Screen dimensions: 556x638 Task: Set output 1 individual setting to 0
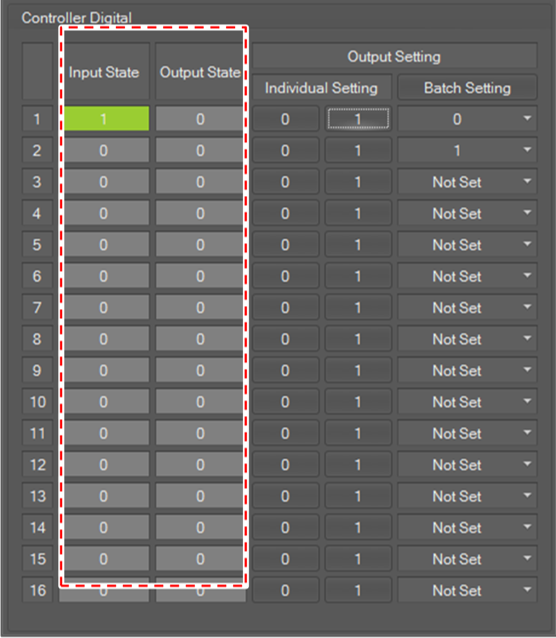click(285, 119)
